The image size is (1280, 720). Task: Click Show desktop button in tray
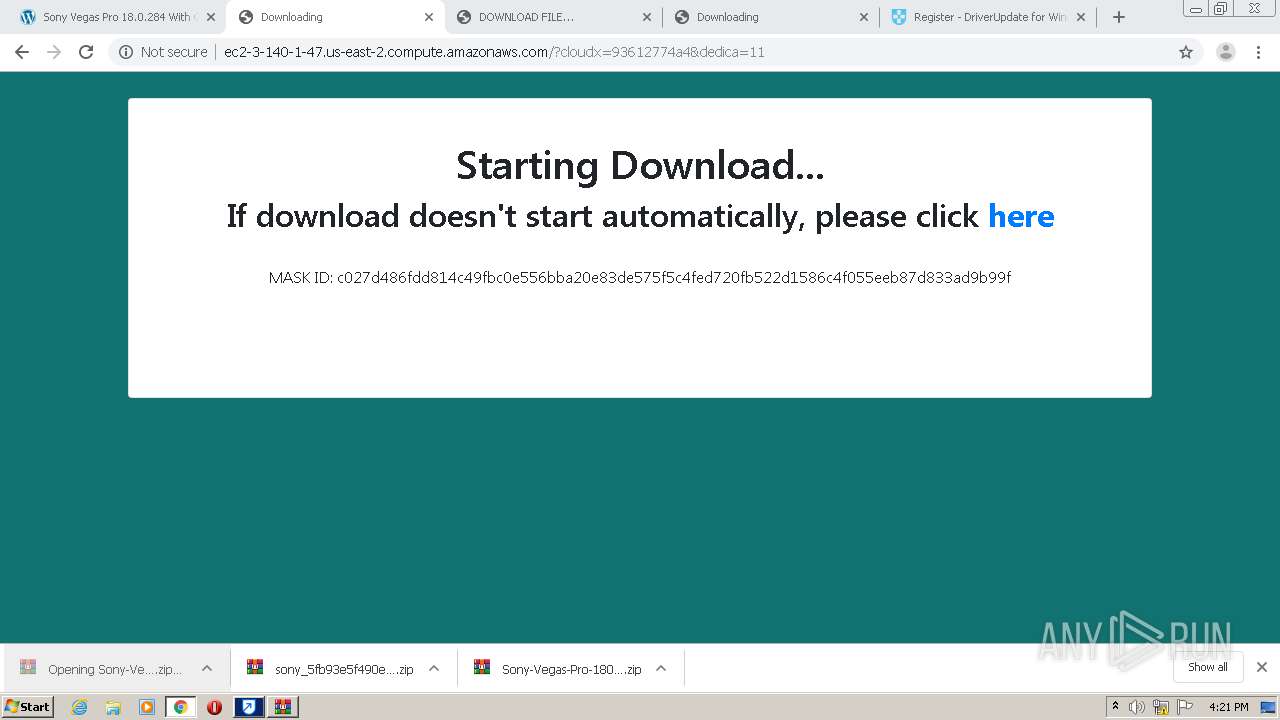pyautogui.click(x=1269, y=707)
